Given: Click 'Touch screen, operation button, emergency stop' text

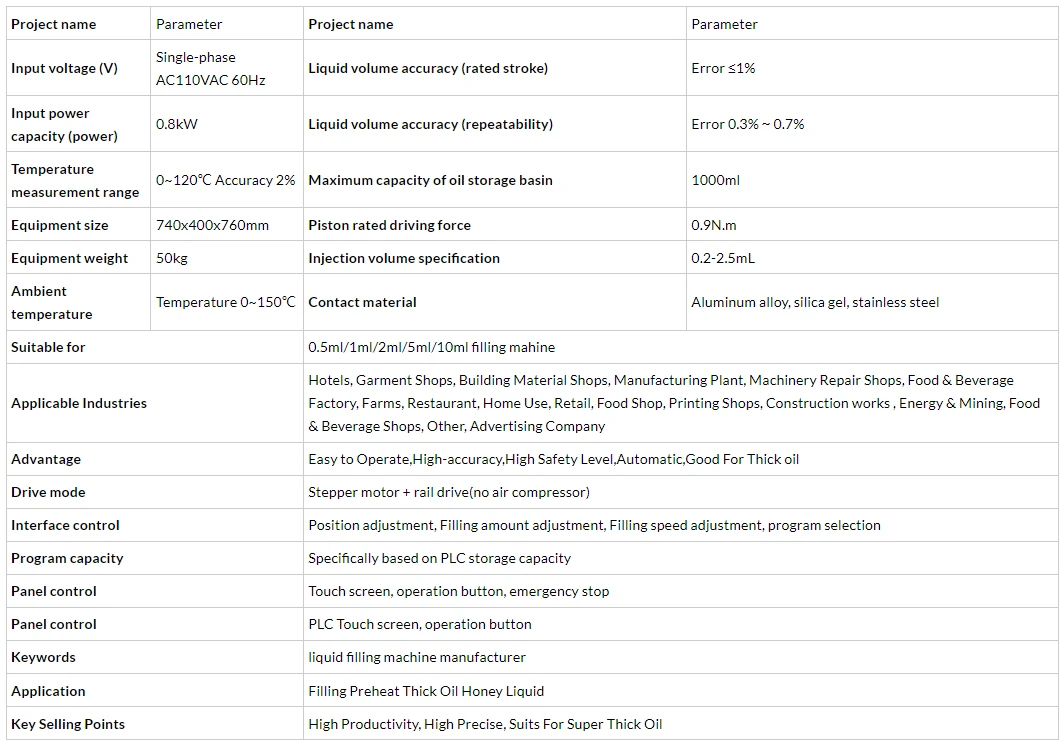Looking at the screenshot, I should [458, 591].
